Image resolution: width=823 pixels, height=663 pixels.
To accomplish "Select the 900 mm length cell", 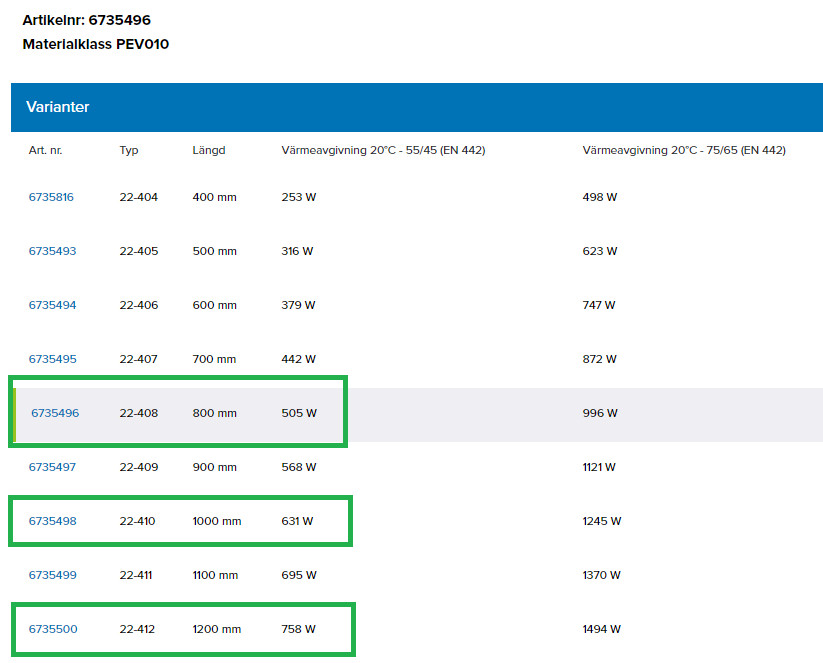I will tap(215, 467).
